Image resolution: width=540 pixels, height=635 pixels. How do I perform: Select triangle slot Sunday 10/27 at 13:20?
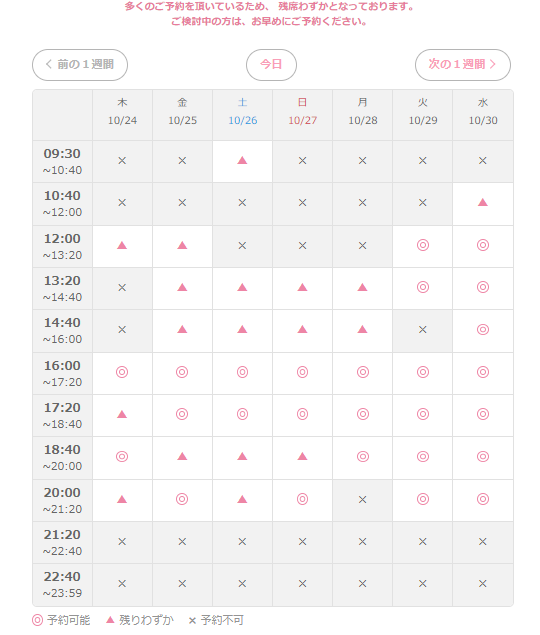point(302,288)
